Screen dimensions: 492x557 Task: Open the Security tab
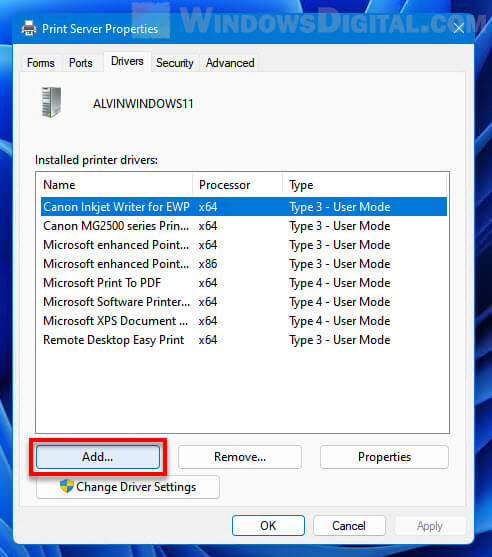[175, 63]
